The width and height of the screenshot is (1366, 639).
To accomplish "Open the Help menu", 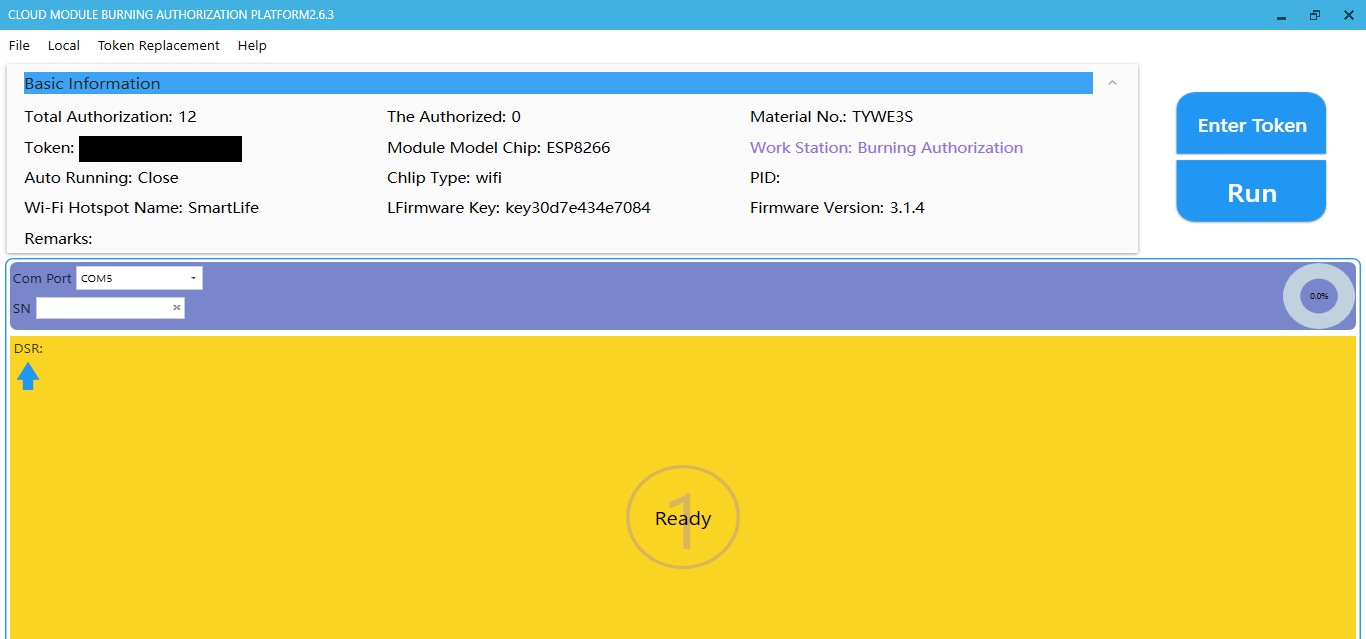I will (x=252, y=45).
